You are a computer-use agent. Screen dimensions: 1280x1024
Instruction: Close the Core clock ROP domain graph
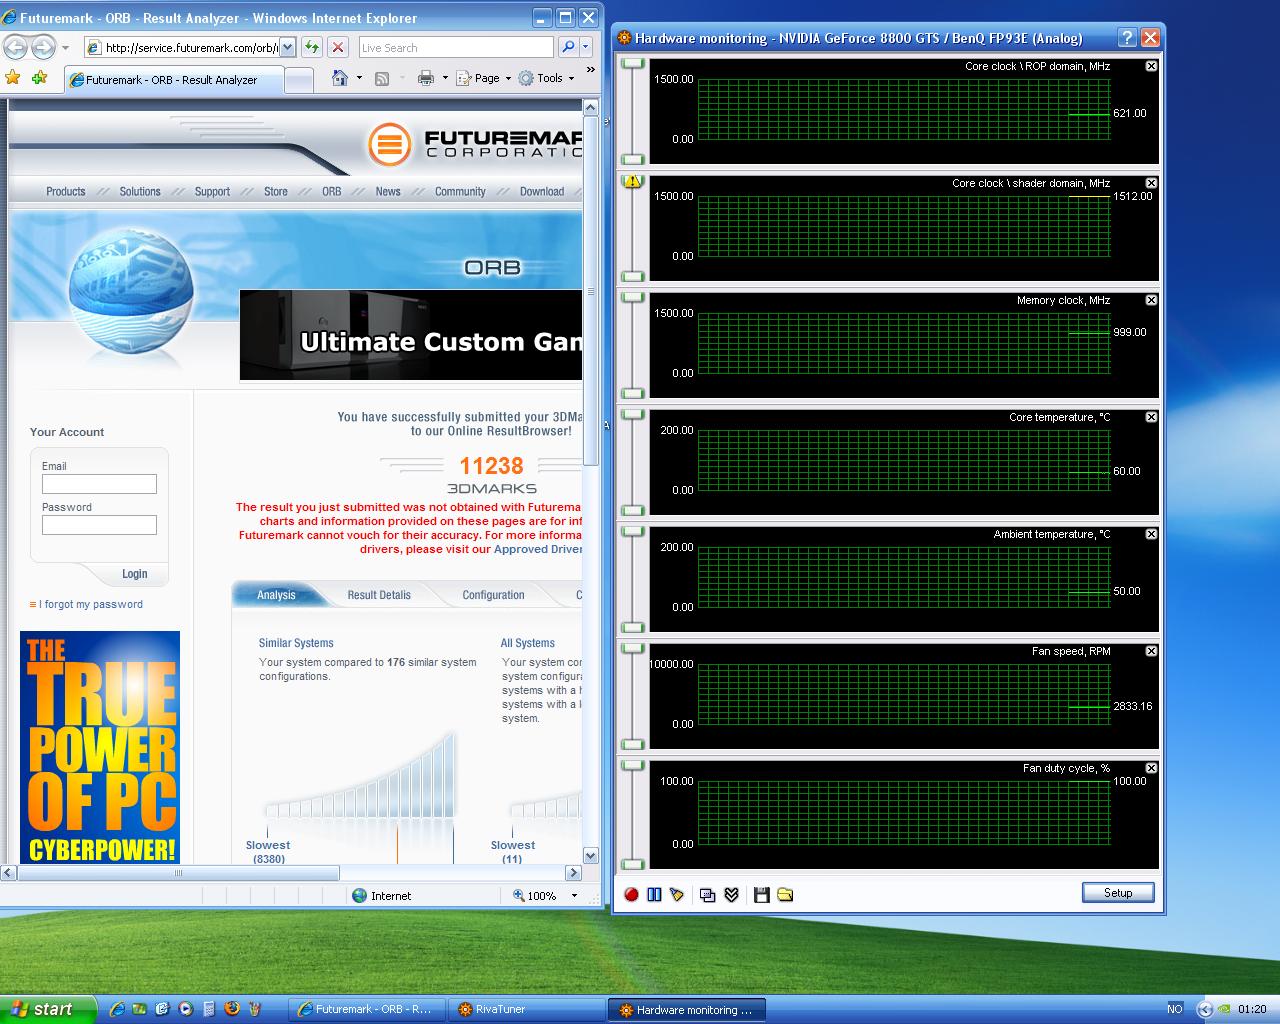tap(1151, 66)
